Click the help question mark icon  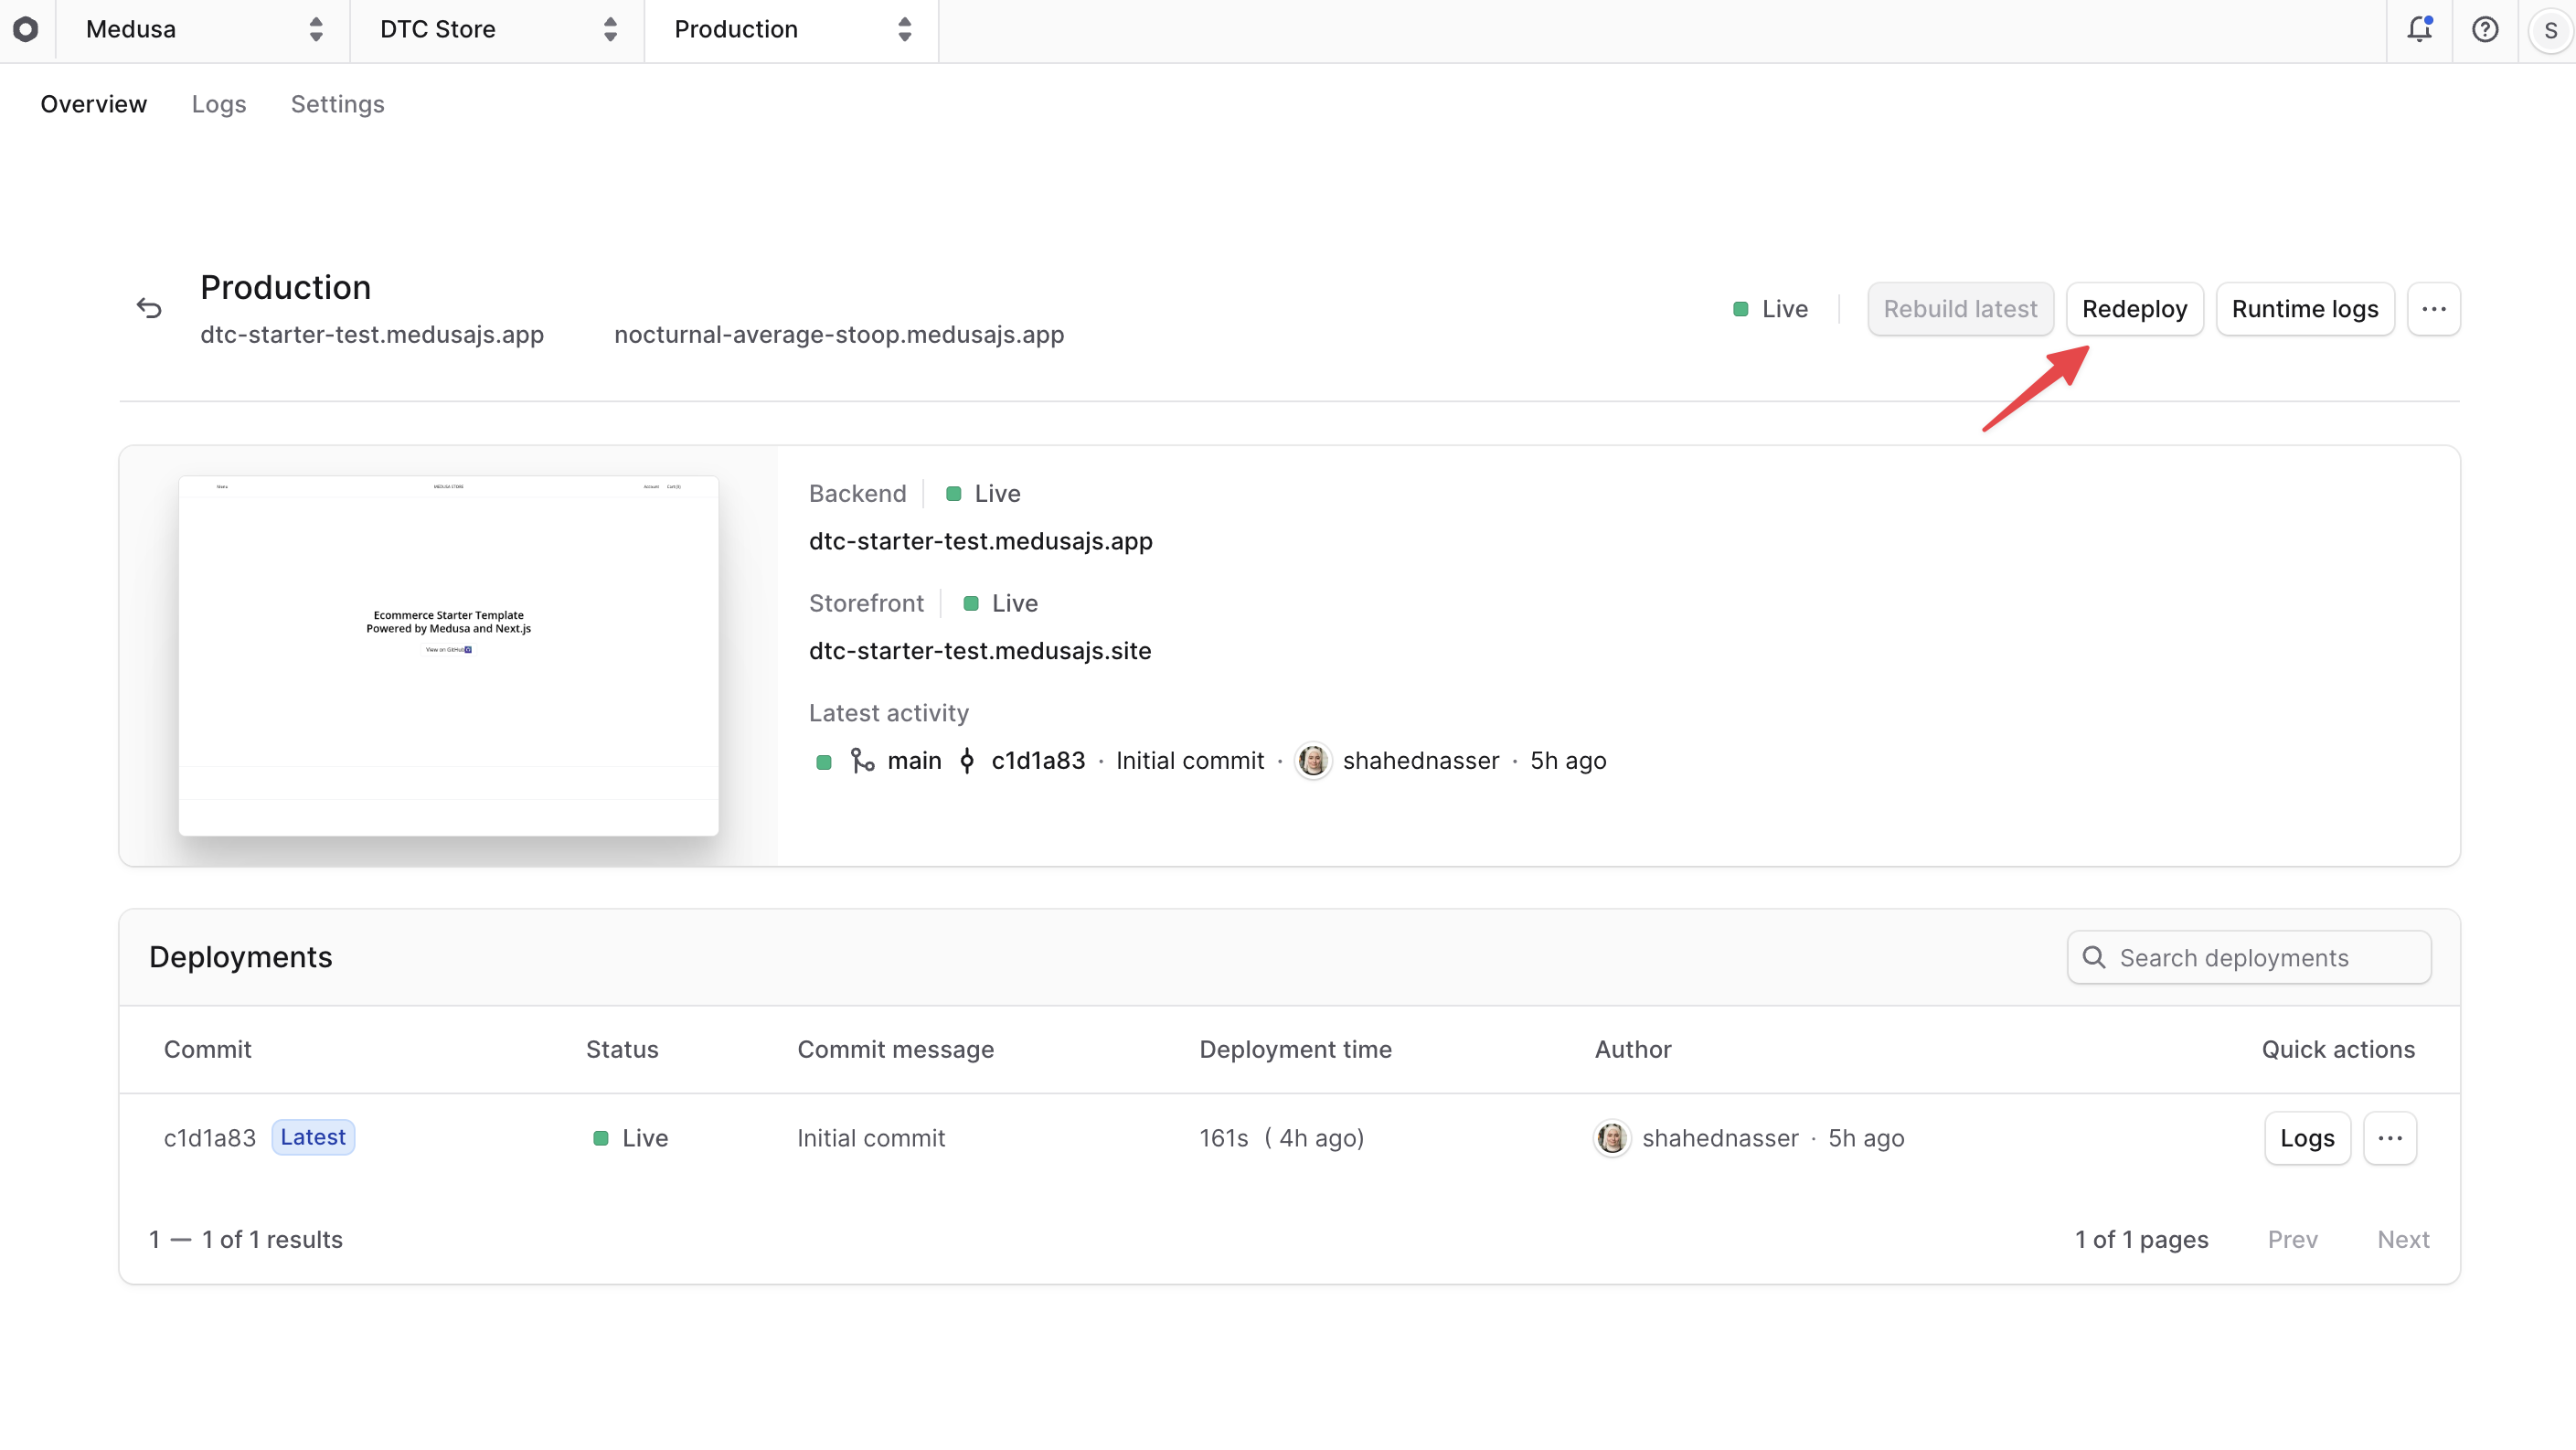pos(2485,30)
